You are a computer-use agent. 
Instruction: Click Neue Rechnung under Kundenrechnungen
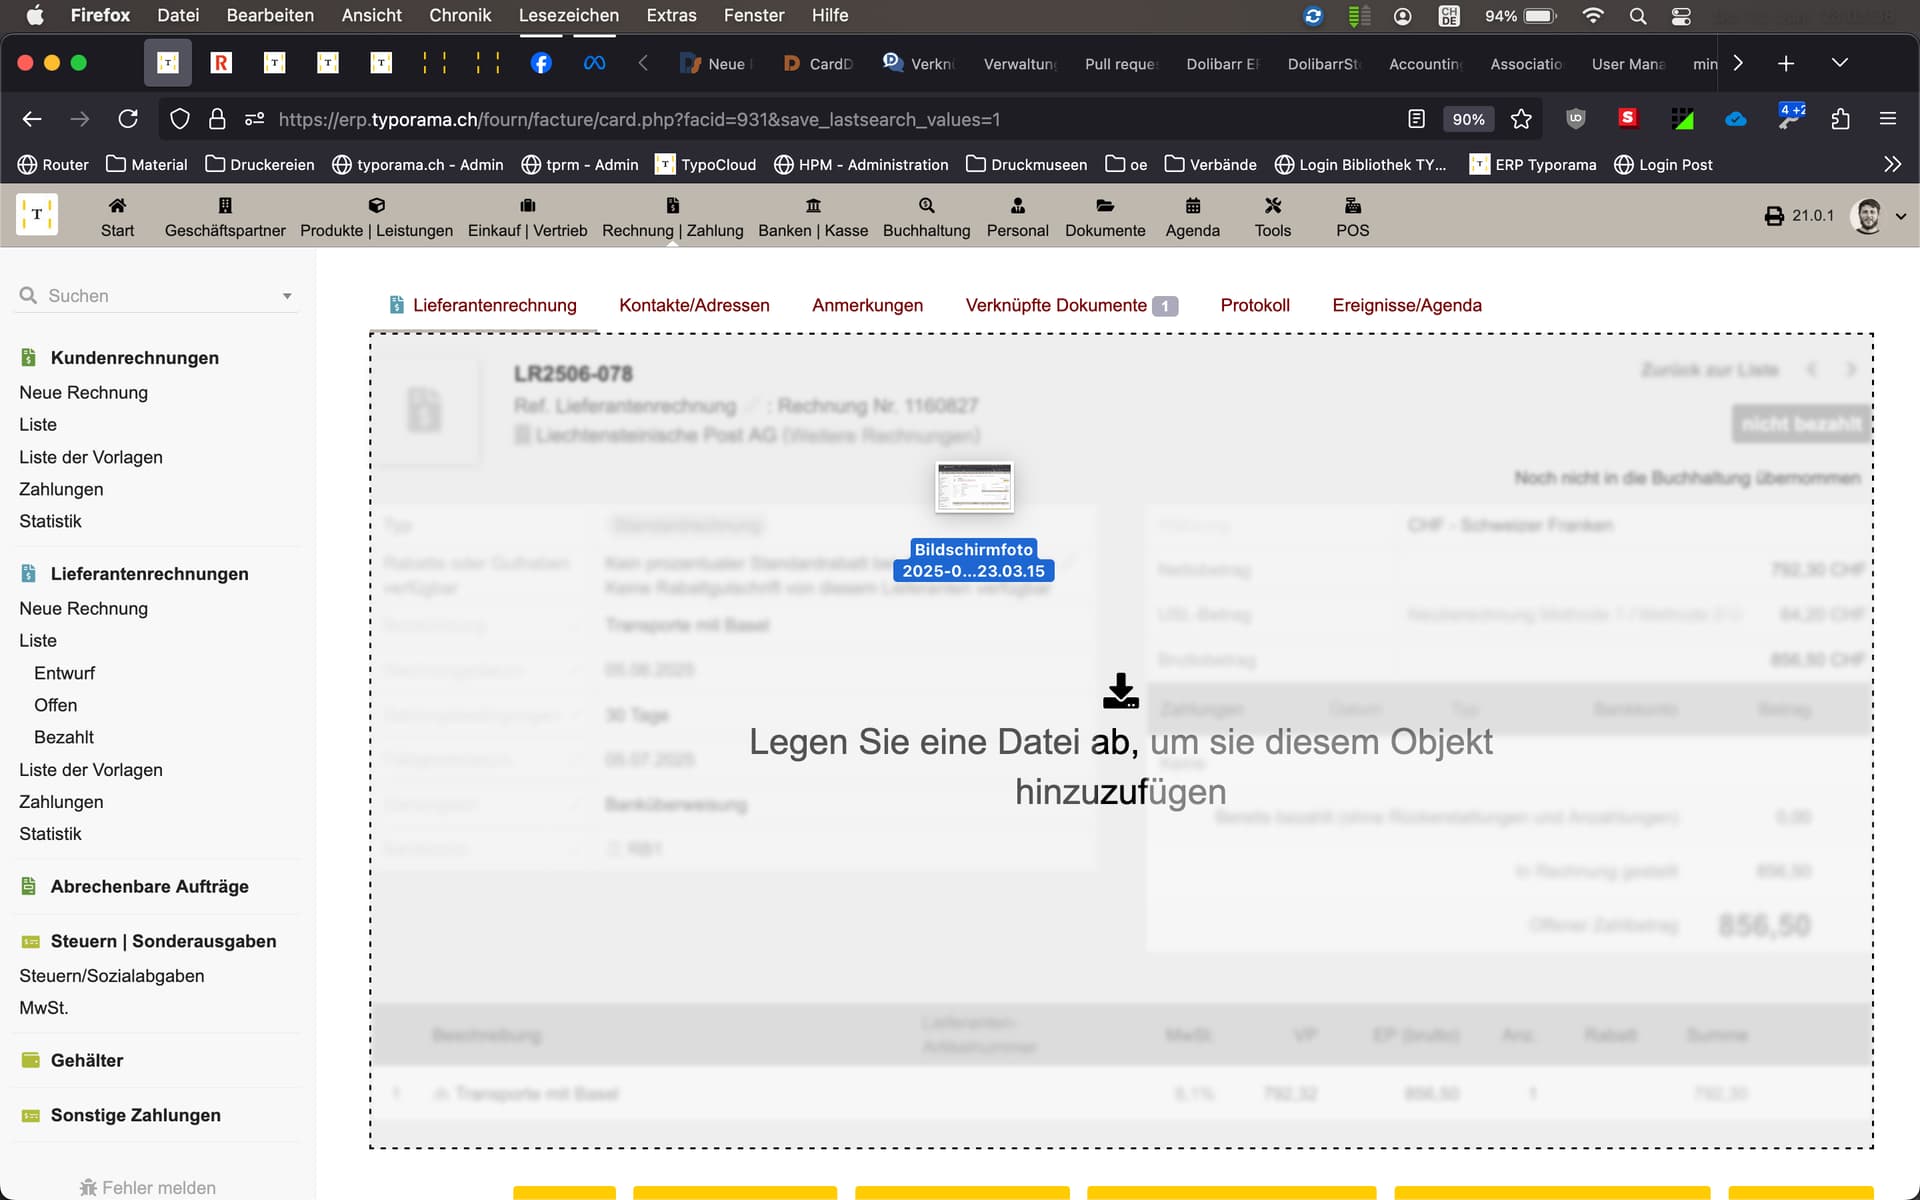83,393
